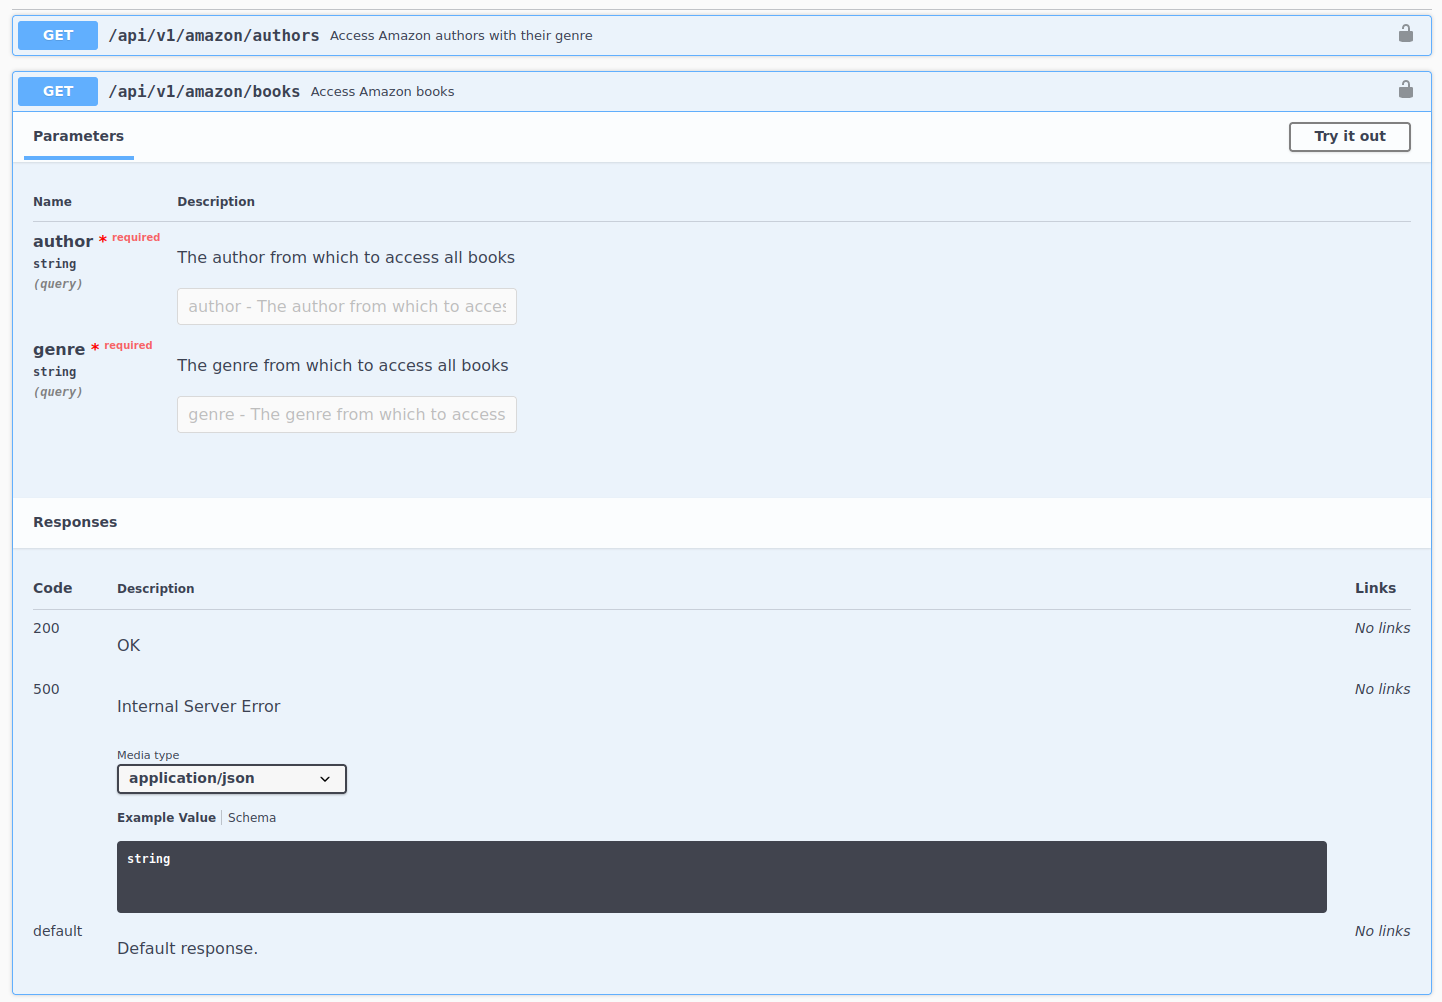Click the lock icon on the books endpoint
1442x1002 pixels.
(x=1405, y=90)
